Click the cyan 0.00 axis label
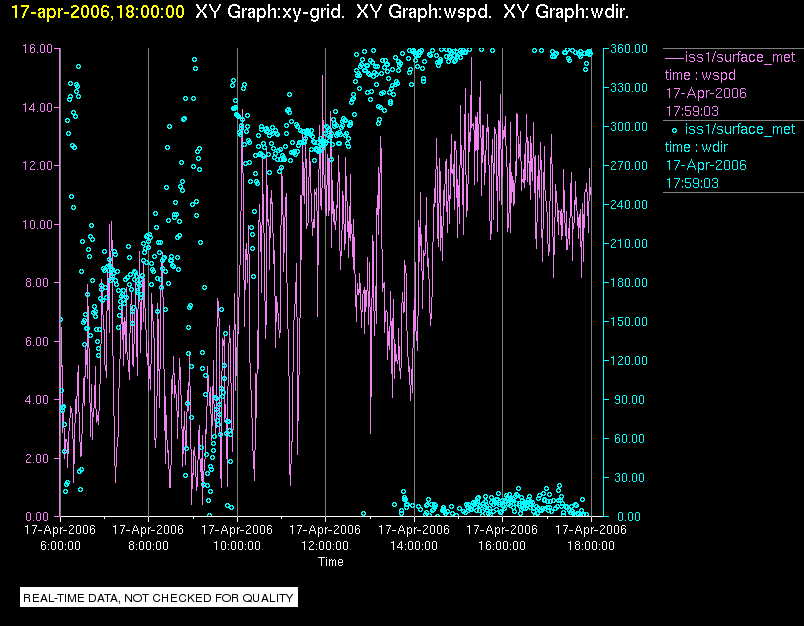804x626 pixels. tap(629, 516)
